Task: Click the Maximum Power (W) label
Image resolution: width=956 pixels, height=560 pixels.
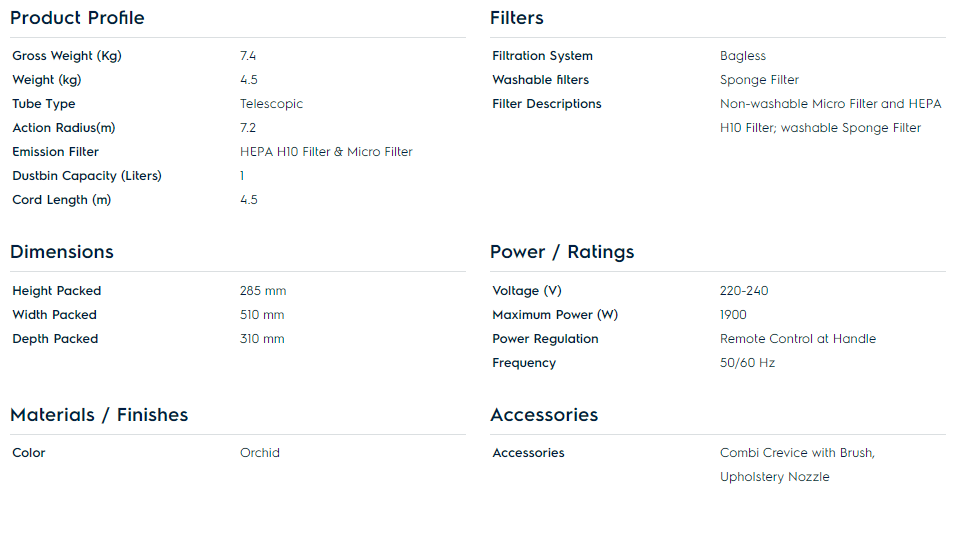Action: pyautogui.click(x=555, y=315)
